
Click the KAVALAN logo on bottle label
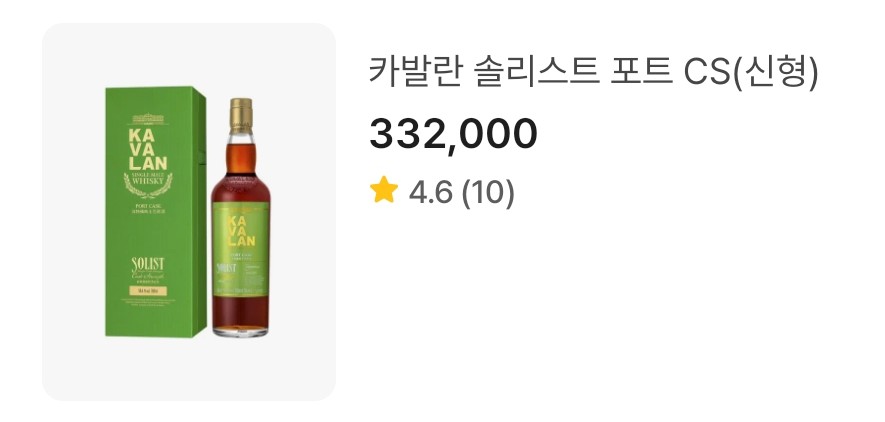[241, 232]
